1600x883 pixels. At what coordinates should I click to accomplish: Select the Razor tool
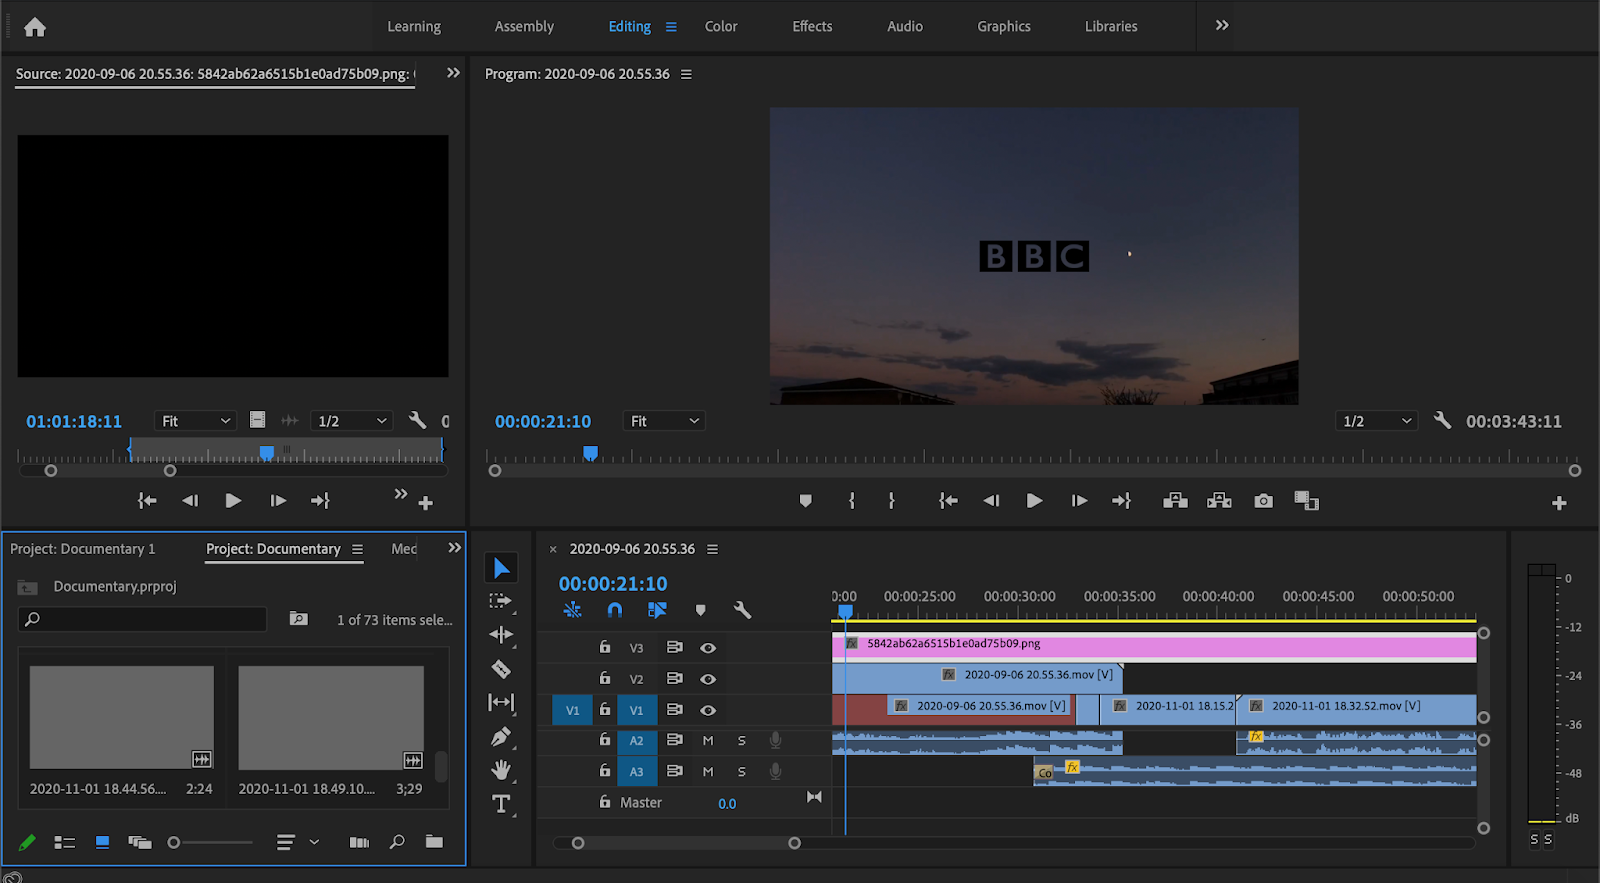point(501,669)
